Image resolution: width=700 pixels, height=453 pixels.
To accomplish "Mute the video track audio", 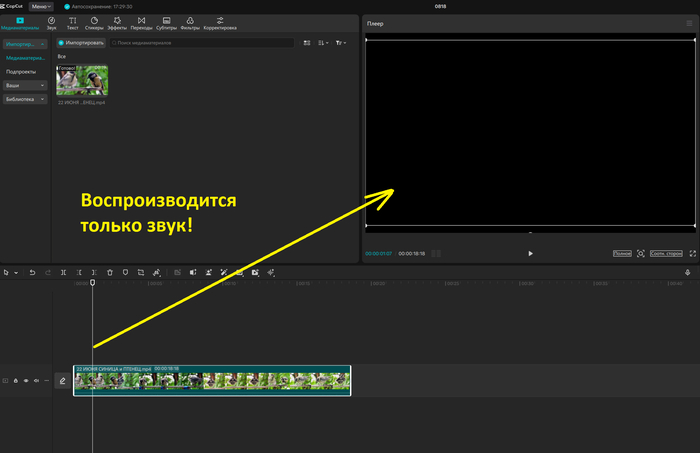I will 37,380.
